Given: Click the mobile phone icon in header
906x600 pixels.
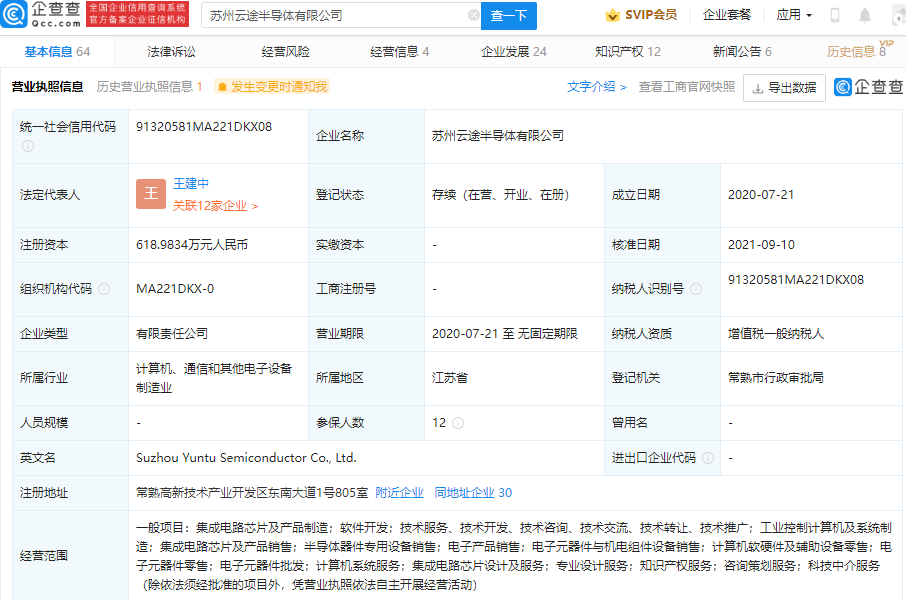Looking at the screenshot, I should pyautogui.click(x=835, y=15).
